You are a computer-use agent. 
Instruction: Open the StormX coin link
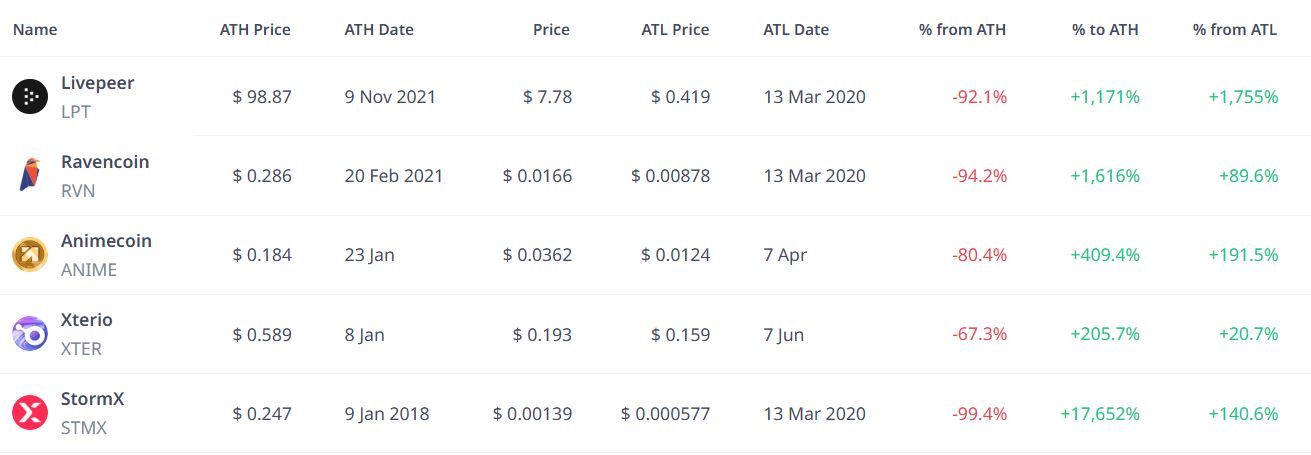coord(92,399)
